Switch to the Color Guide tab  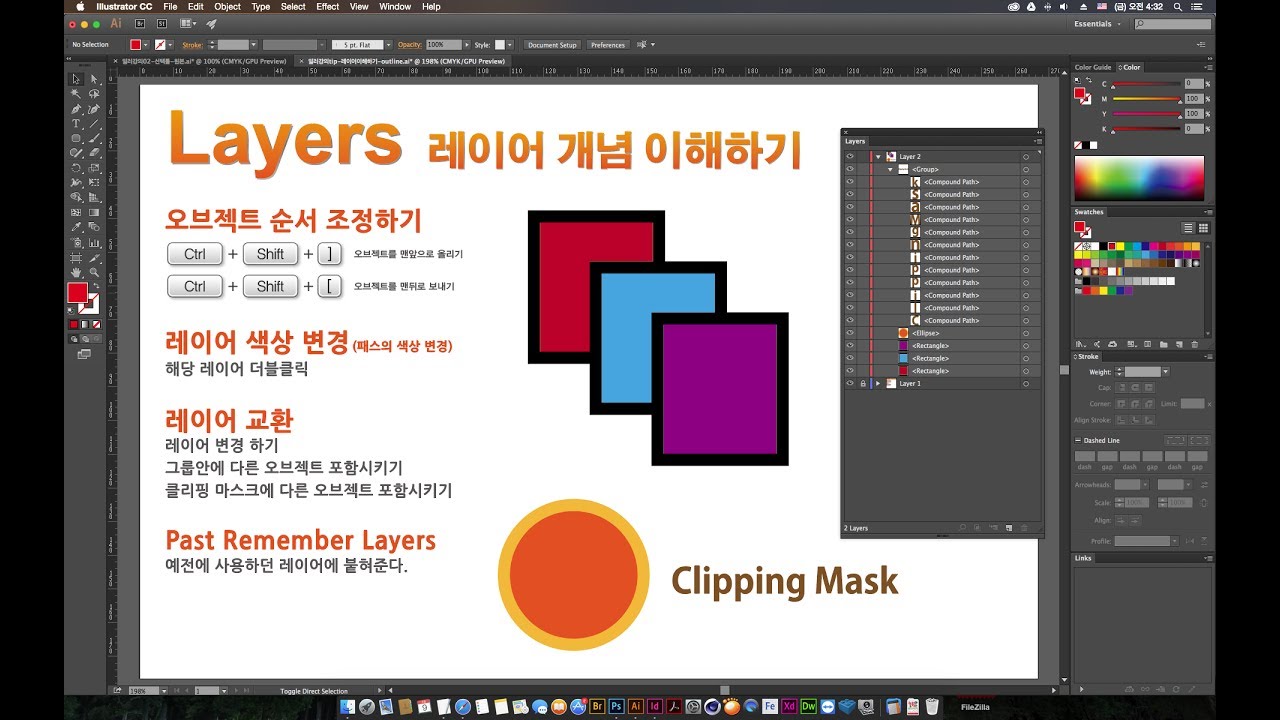click(x=1093, y=67)
